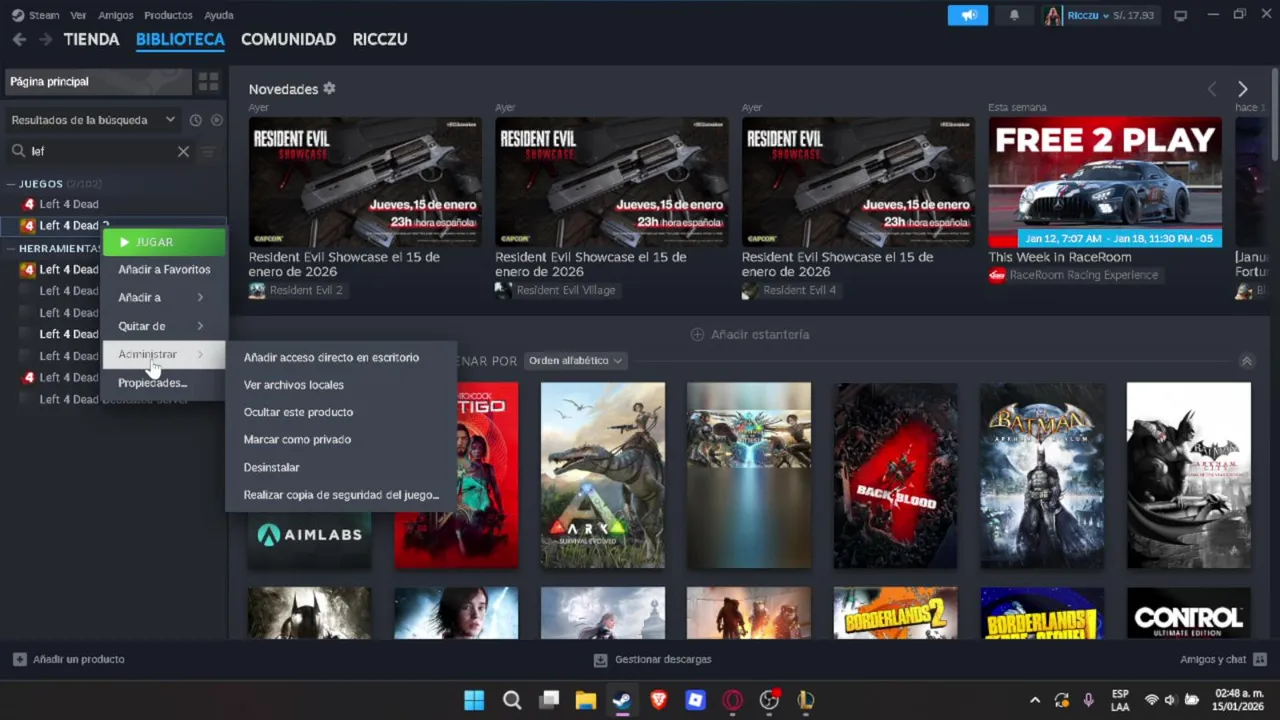The image size is (1280, 720).
Task: Click the Gestionar descargas download icon
Action: click(x=600, y=660)
